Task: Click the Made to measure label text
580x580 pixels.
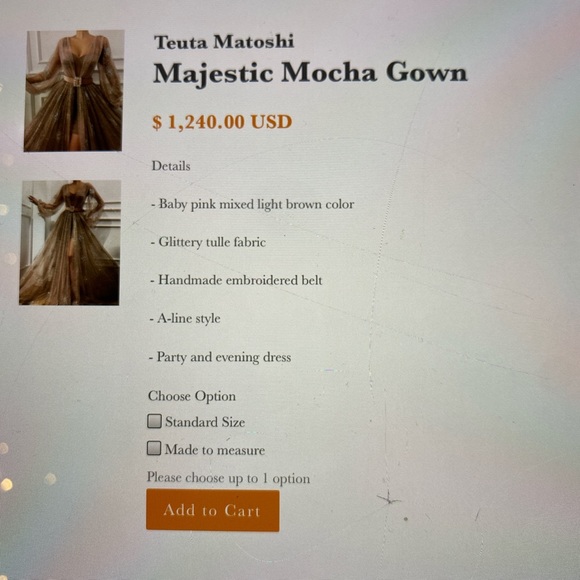Action: 215,450
